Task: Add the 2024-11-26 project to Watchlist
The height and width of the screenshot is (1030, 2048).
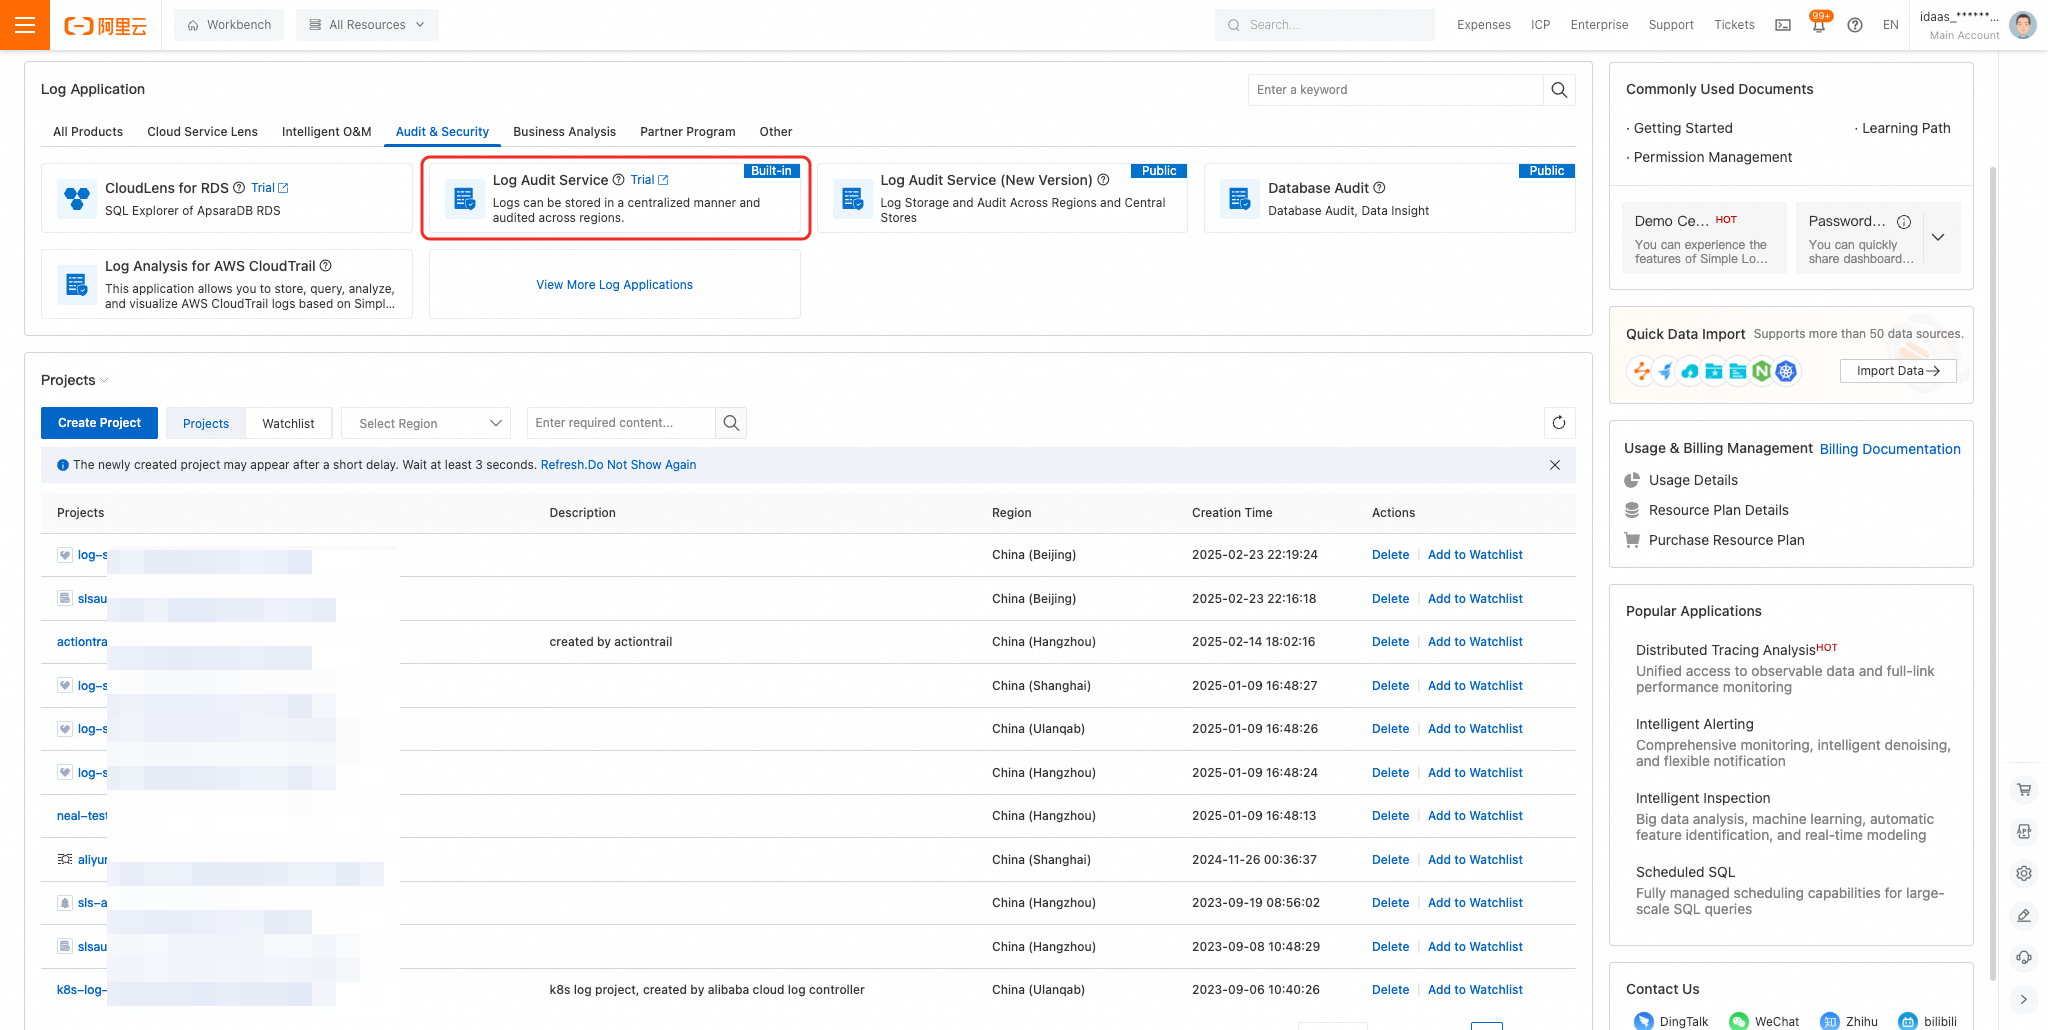Action: (x=1475, y=860)
